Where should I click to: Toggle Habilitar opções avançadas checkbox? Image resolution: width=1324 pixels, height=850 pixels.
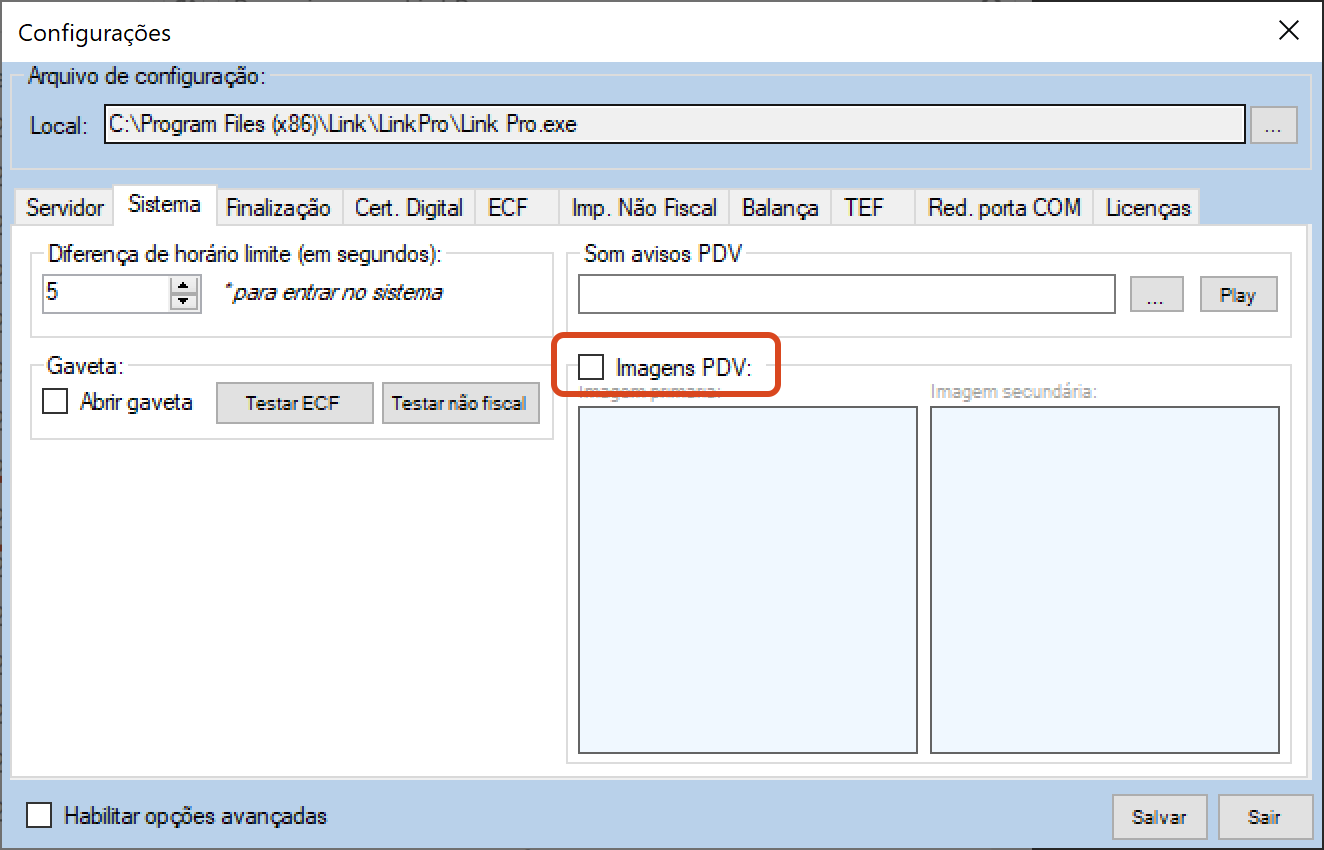[x=40, y=816]
